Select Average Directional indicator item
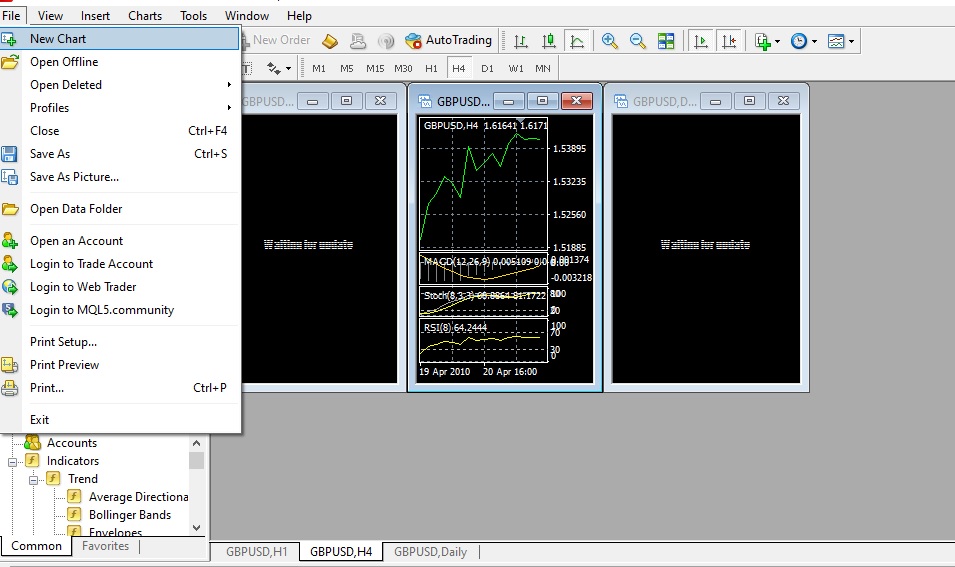955x567 pixels. click(138, 497)
